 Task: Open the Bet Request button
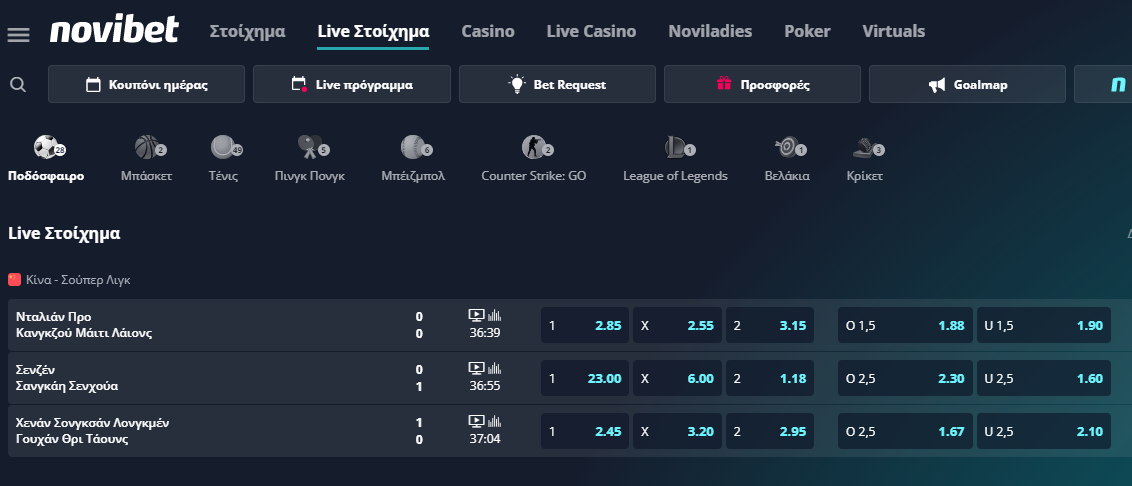pos(557,85)
